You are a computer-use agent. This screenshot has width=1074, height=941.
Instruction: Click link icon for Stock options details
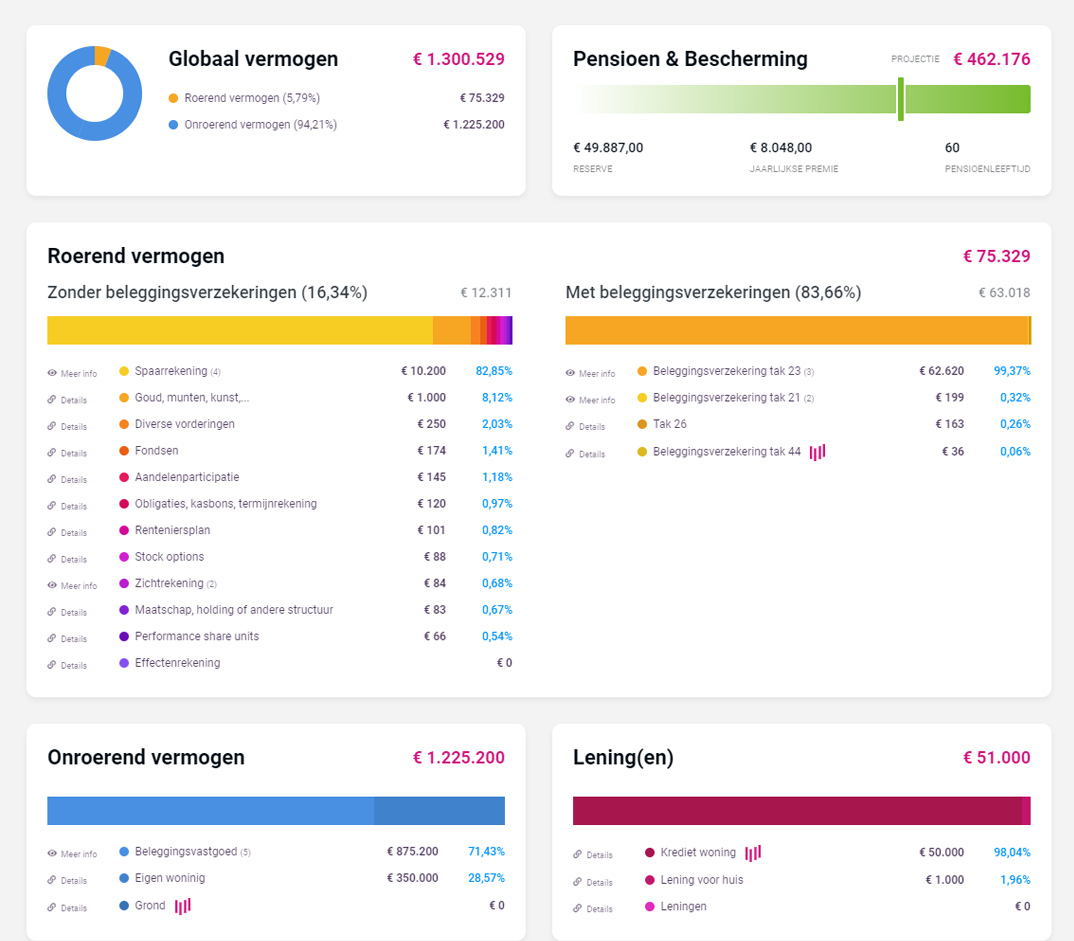coord(52,559)
